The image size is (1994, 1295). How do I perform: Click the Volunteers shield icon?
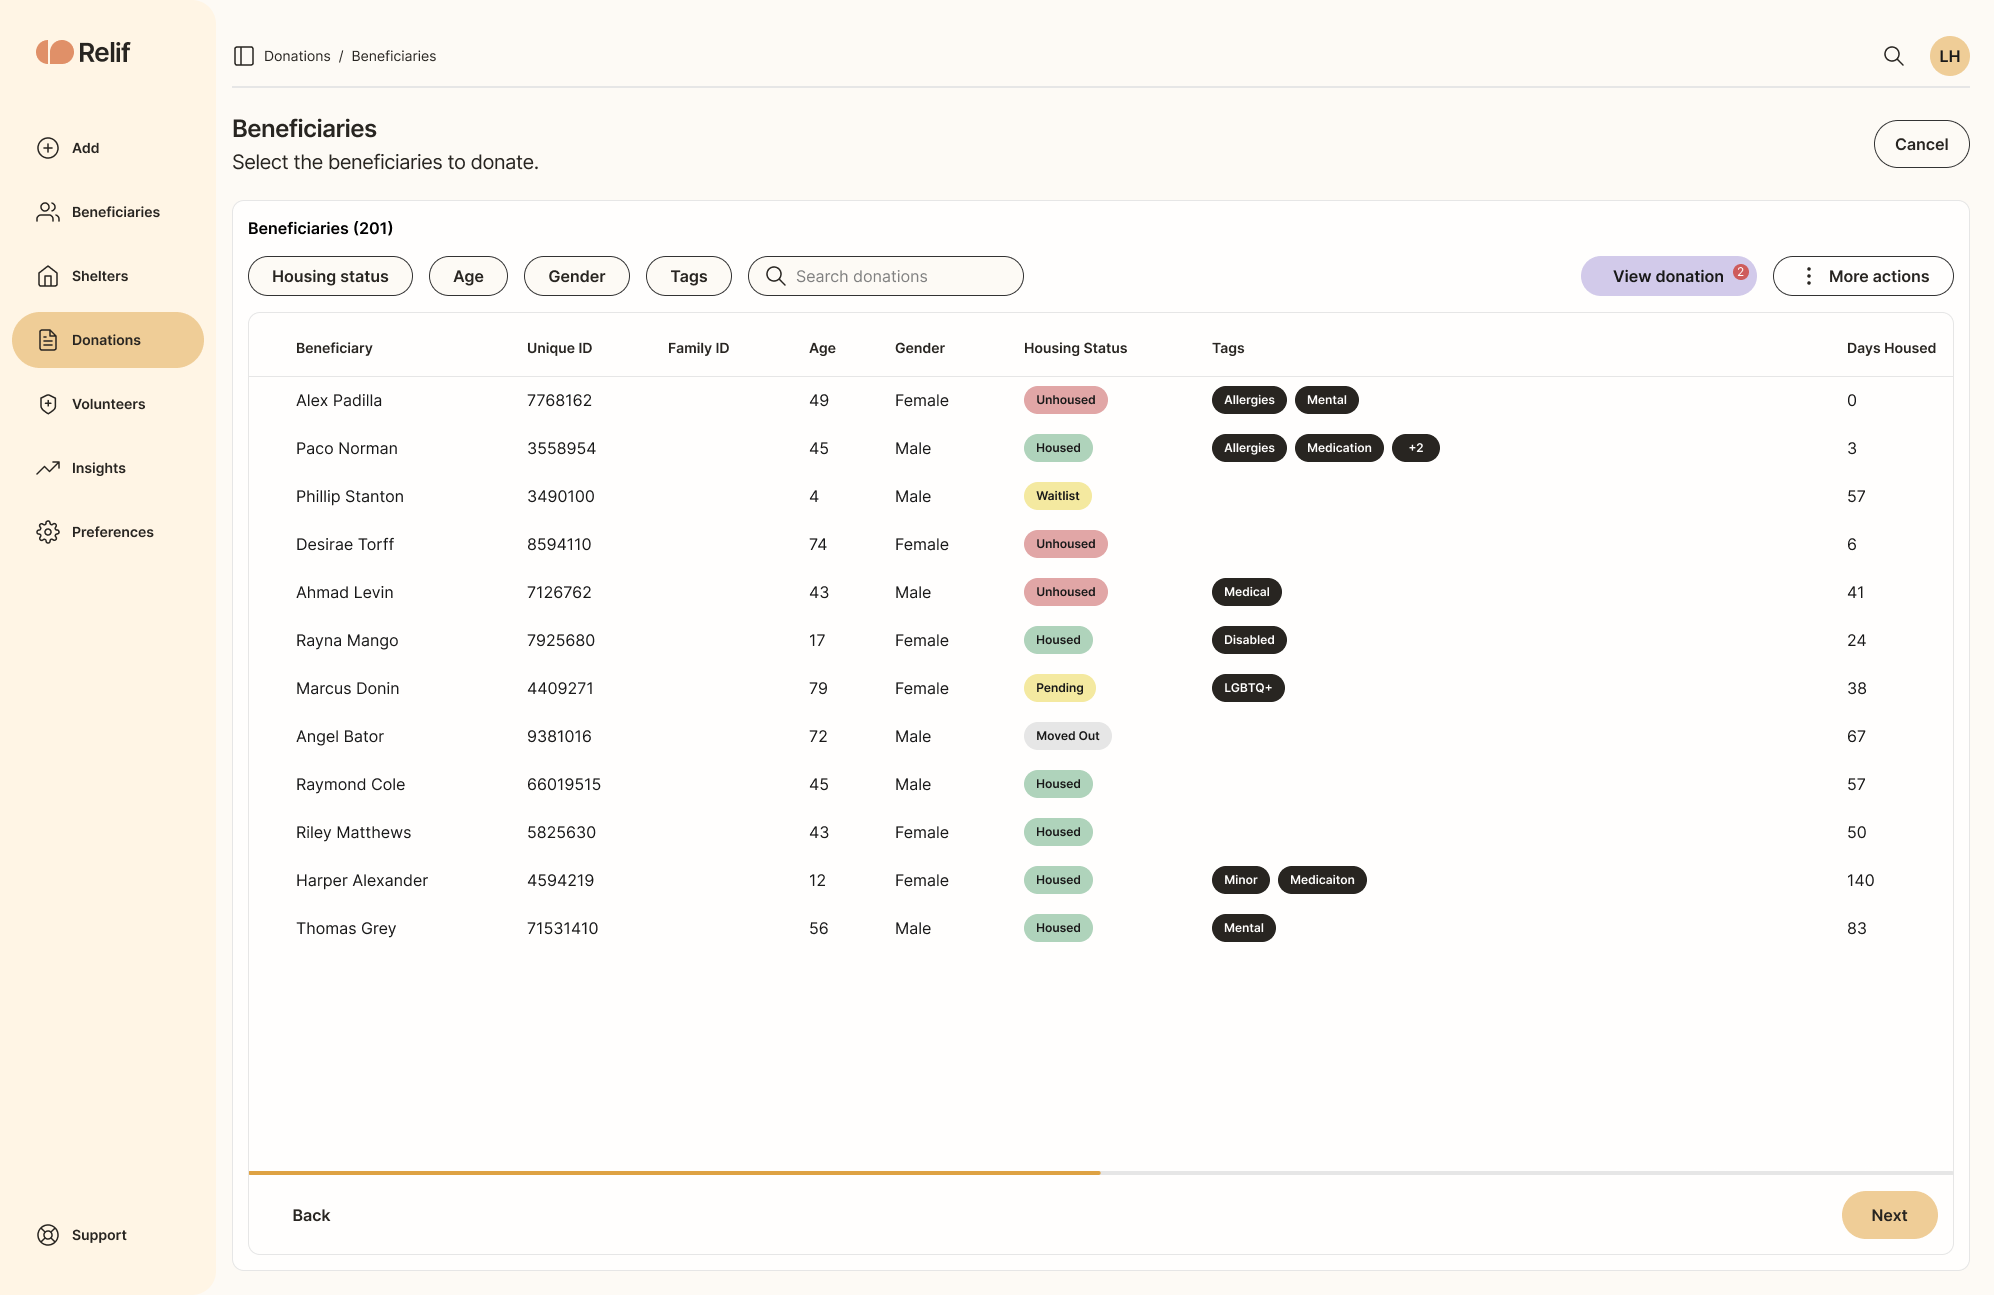point(48,404)
